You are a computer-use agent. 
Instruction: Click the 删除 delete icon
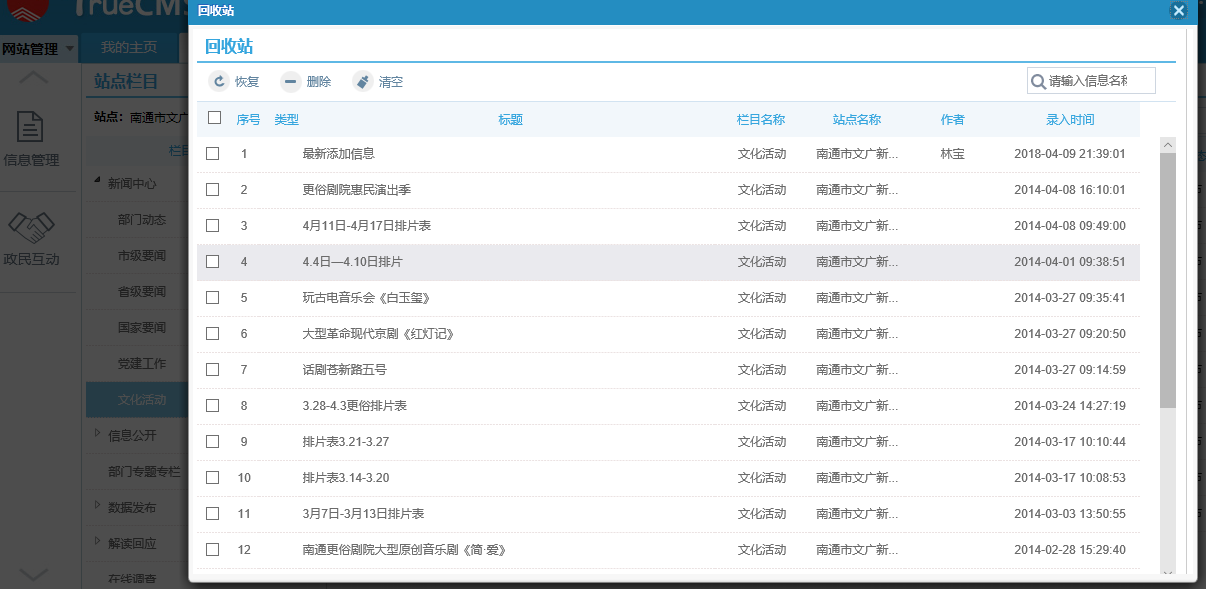(290, 82)
